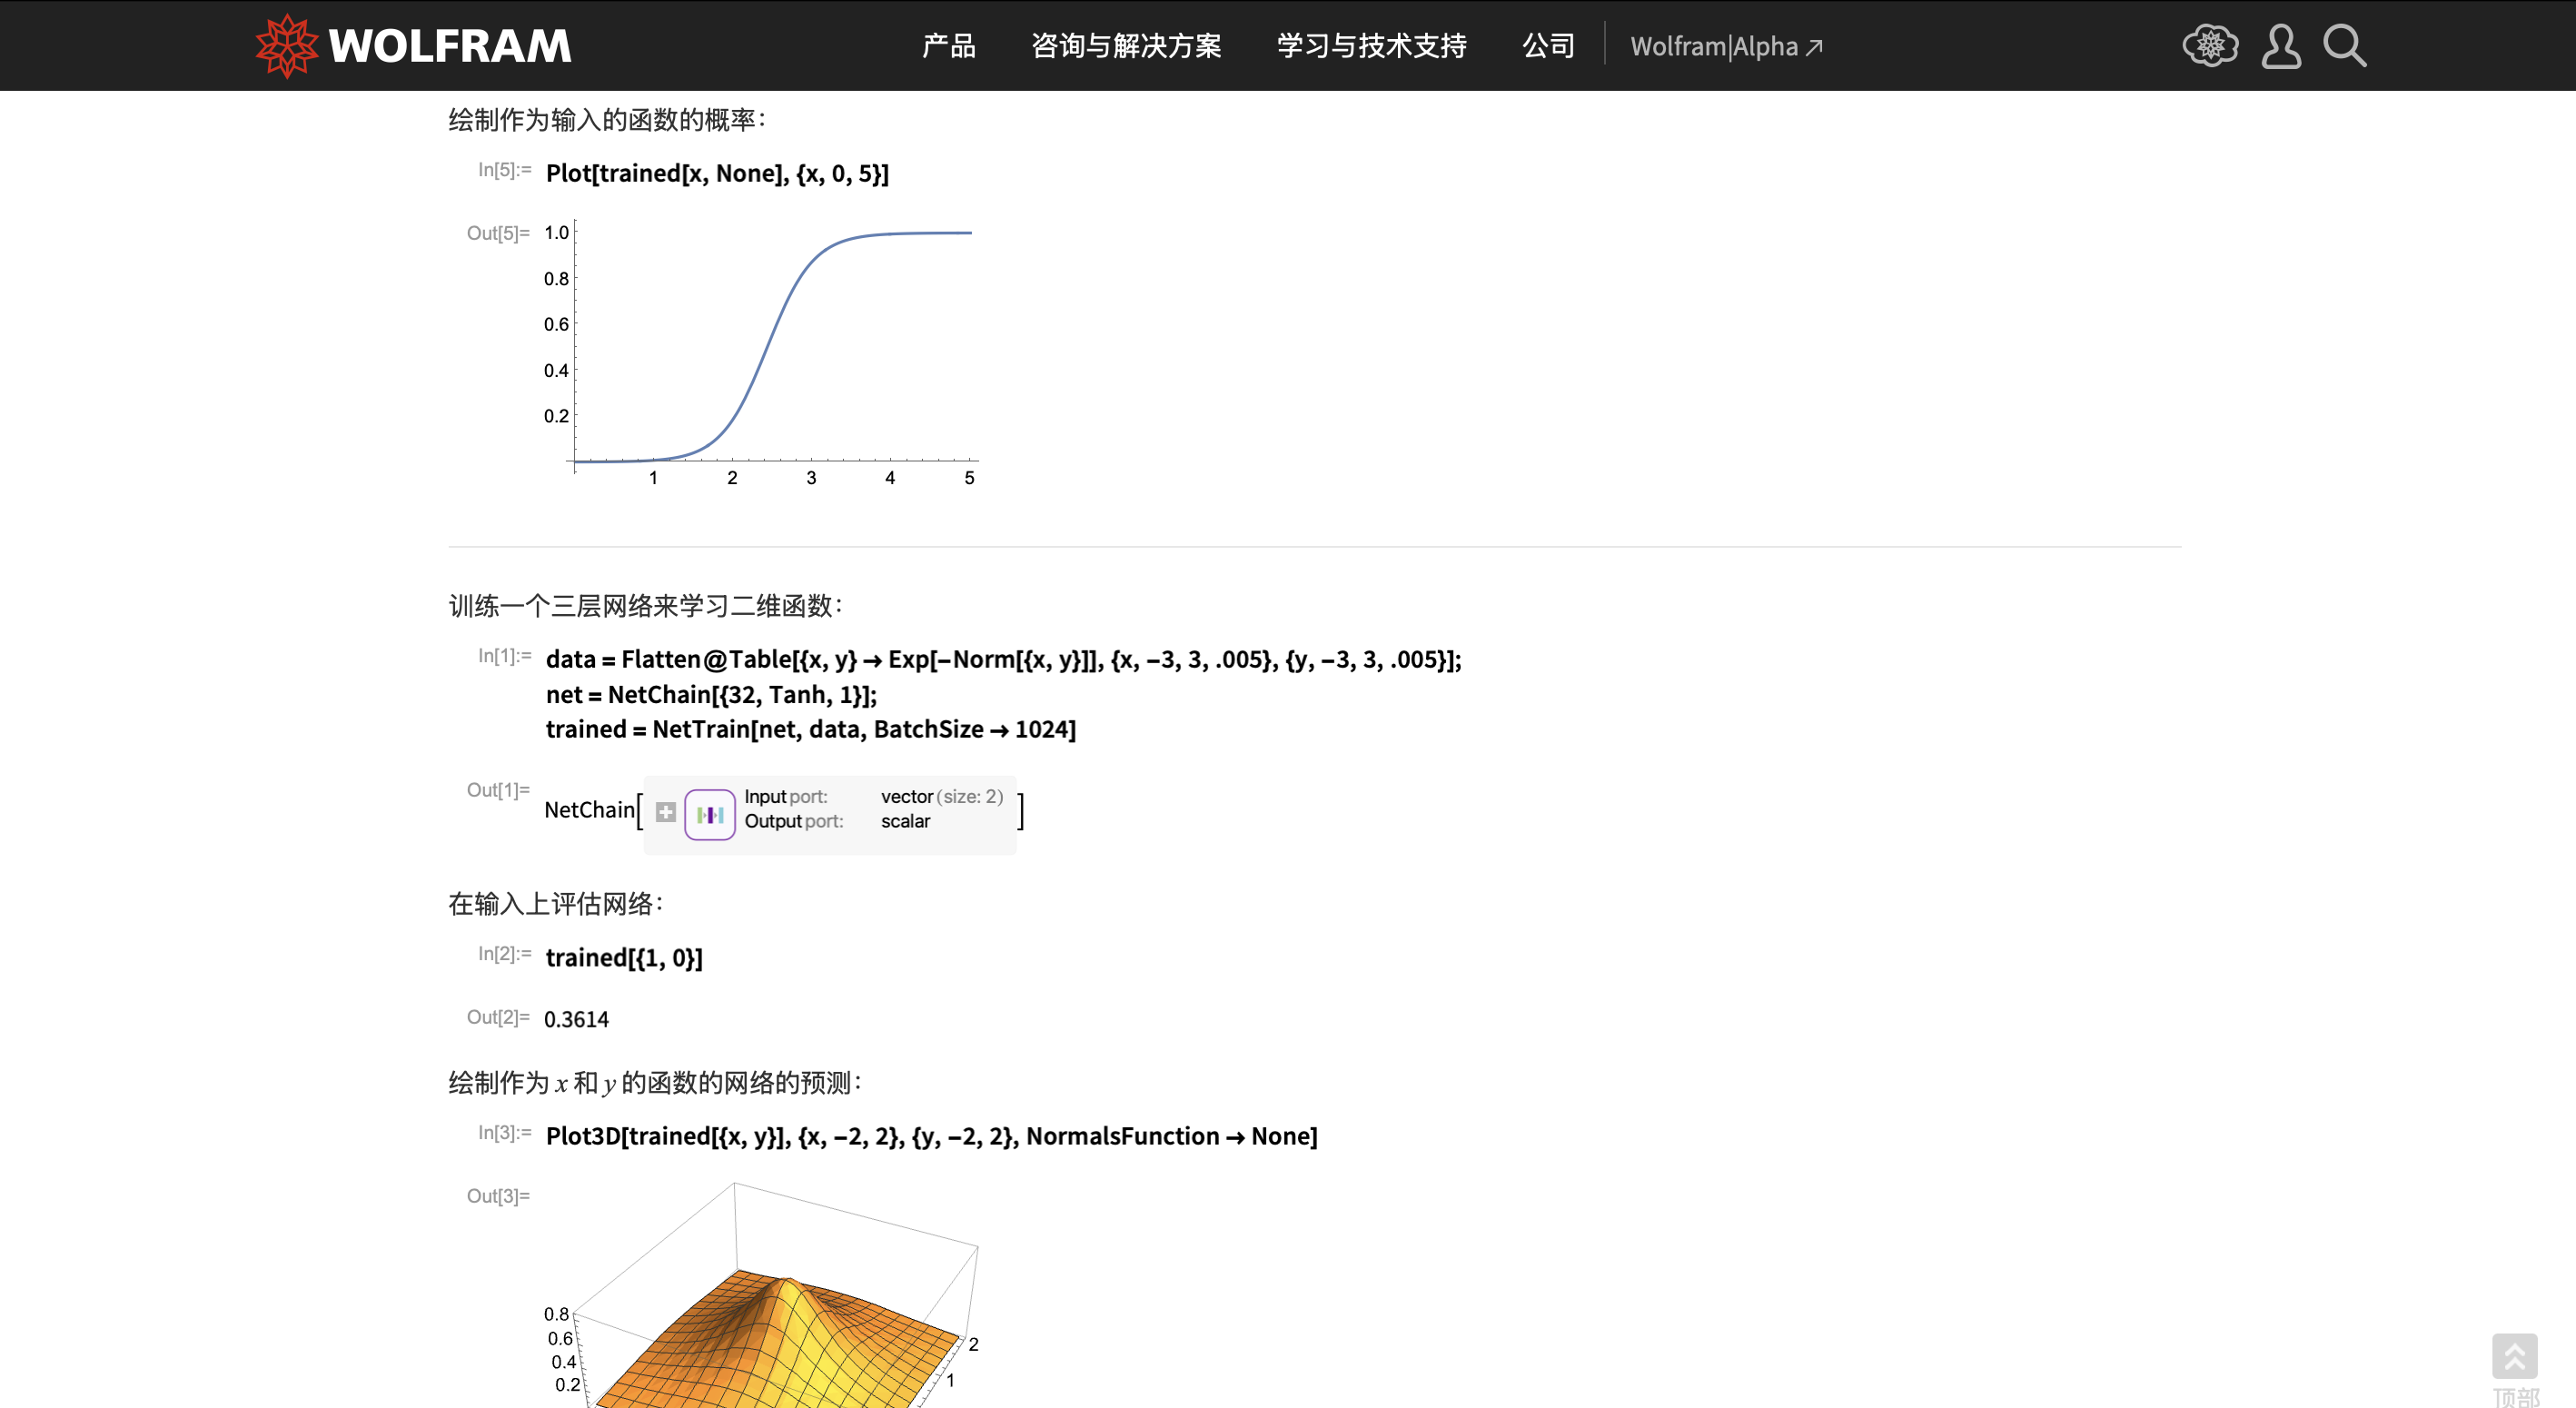Click the back-to-top arrow icon
The width and height of the screenshot is (2576, 1408).
[2514, 1357]
